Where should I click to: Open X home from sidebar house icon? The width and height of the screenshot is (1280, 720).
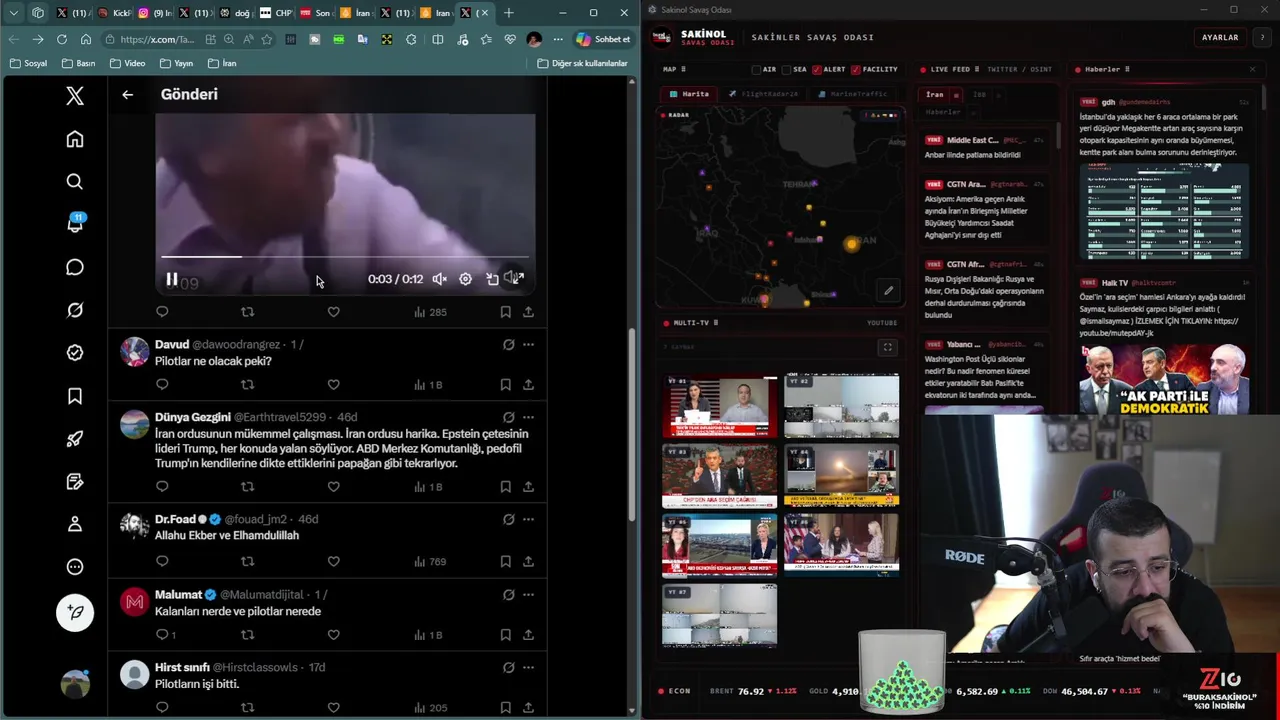point(75,139)
